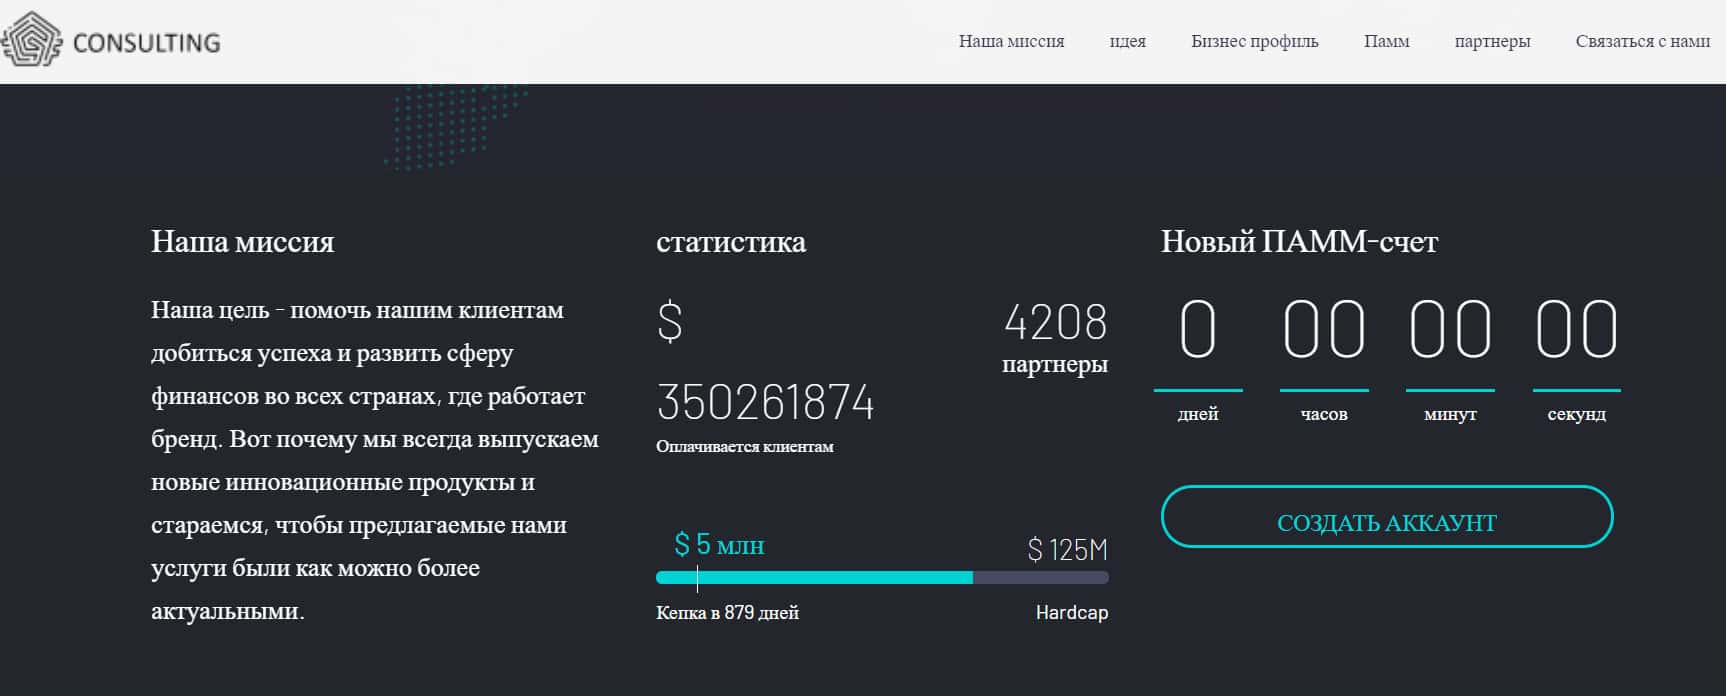Click the Consulting logo icon

[x=32, y=40]
